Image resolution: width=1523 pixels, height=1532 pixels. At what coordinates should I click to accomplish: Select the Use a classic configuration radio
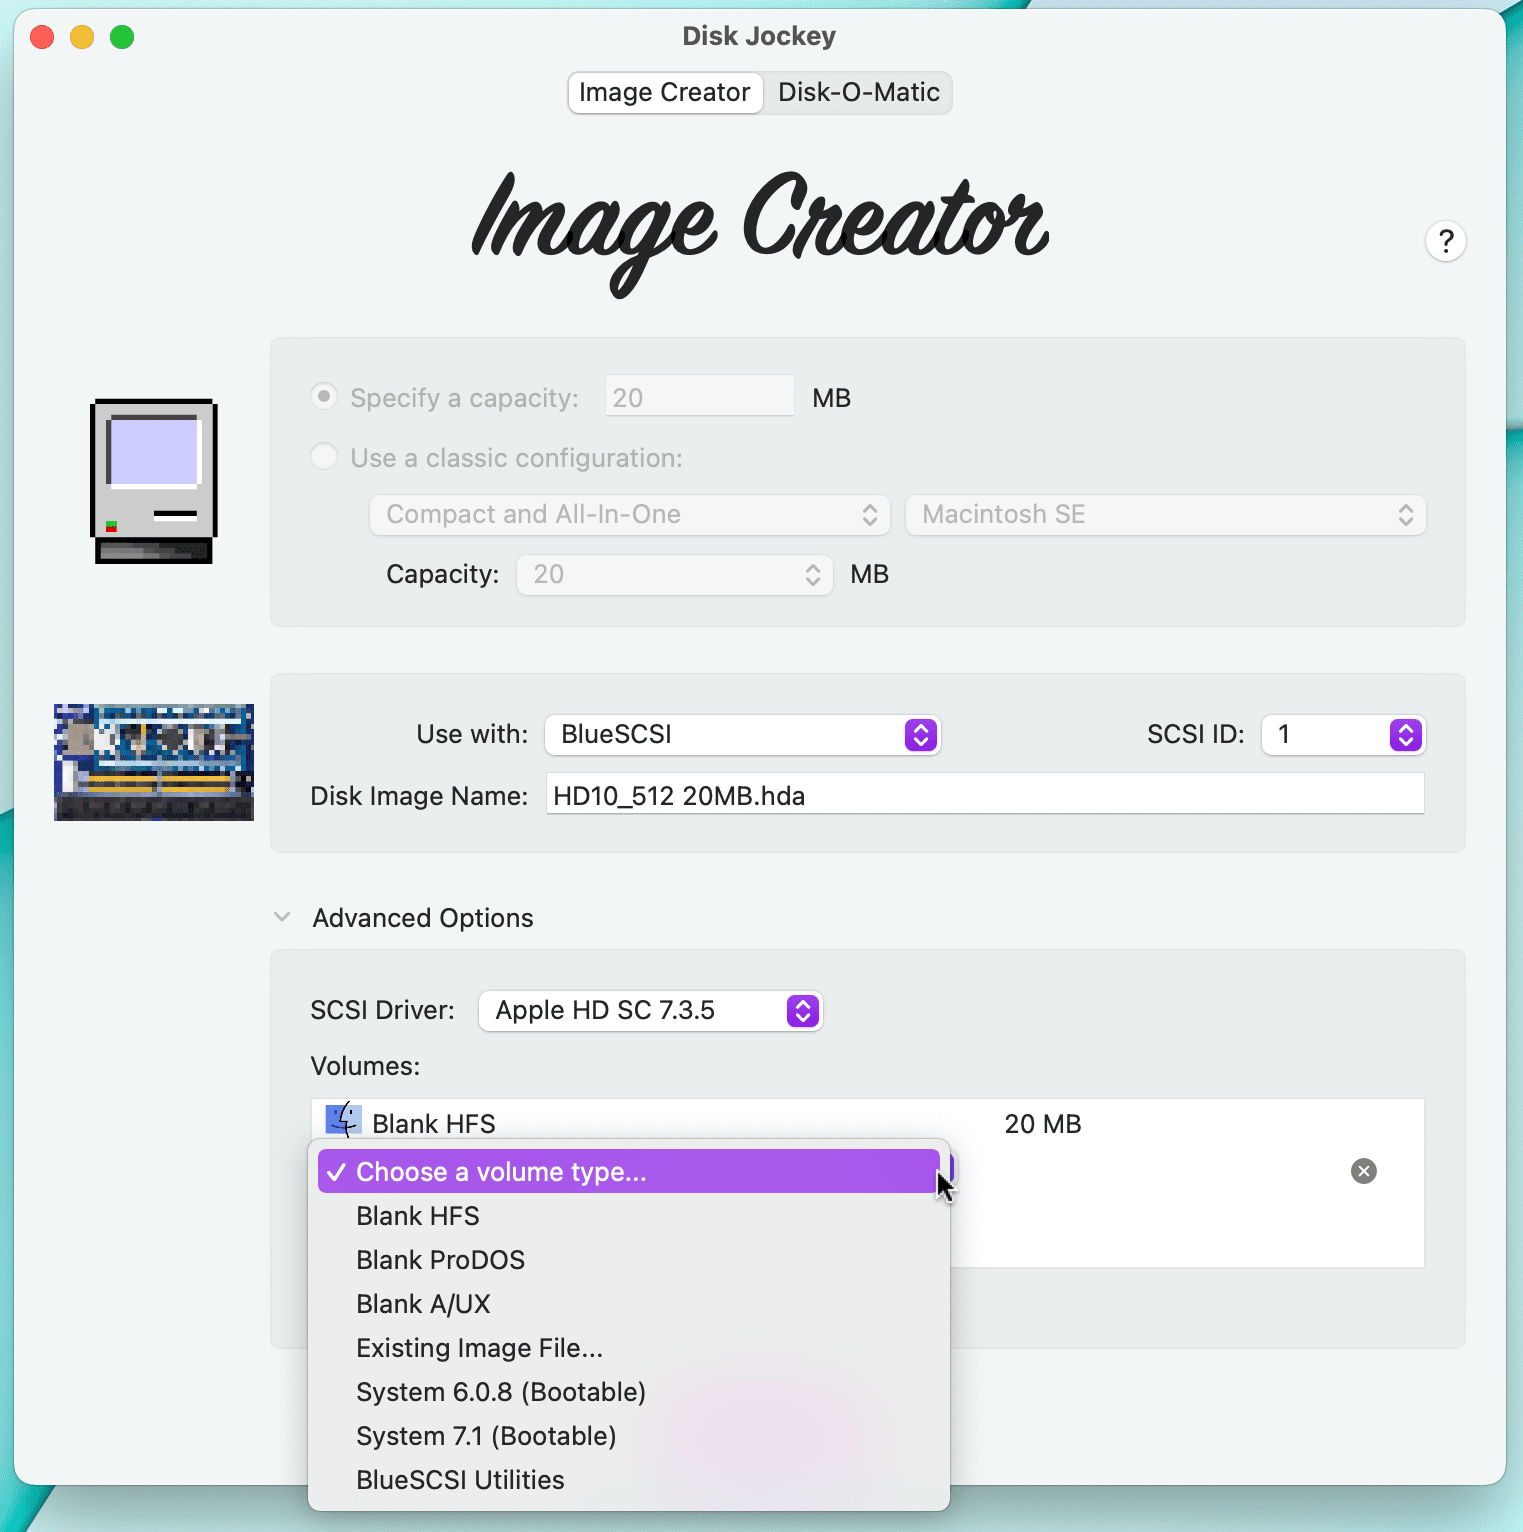(324, 457)
